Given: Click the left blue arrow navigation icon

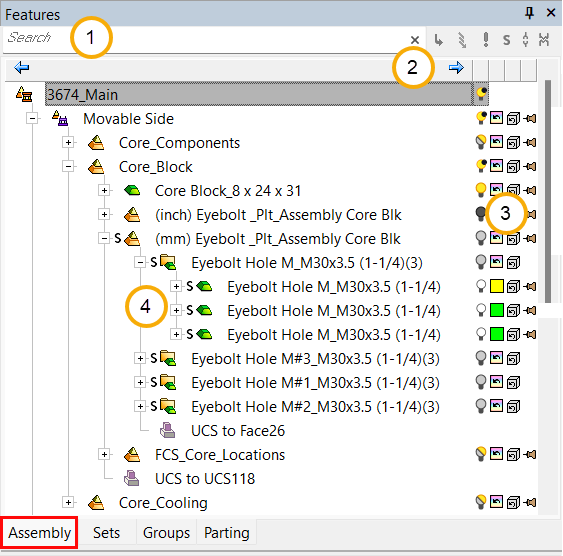Looking at the screenshot, I should 22,67.
